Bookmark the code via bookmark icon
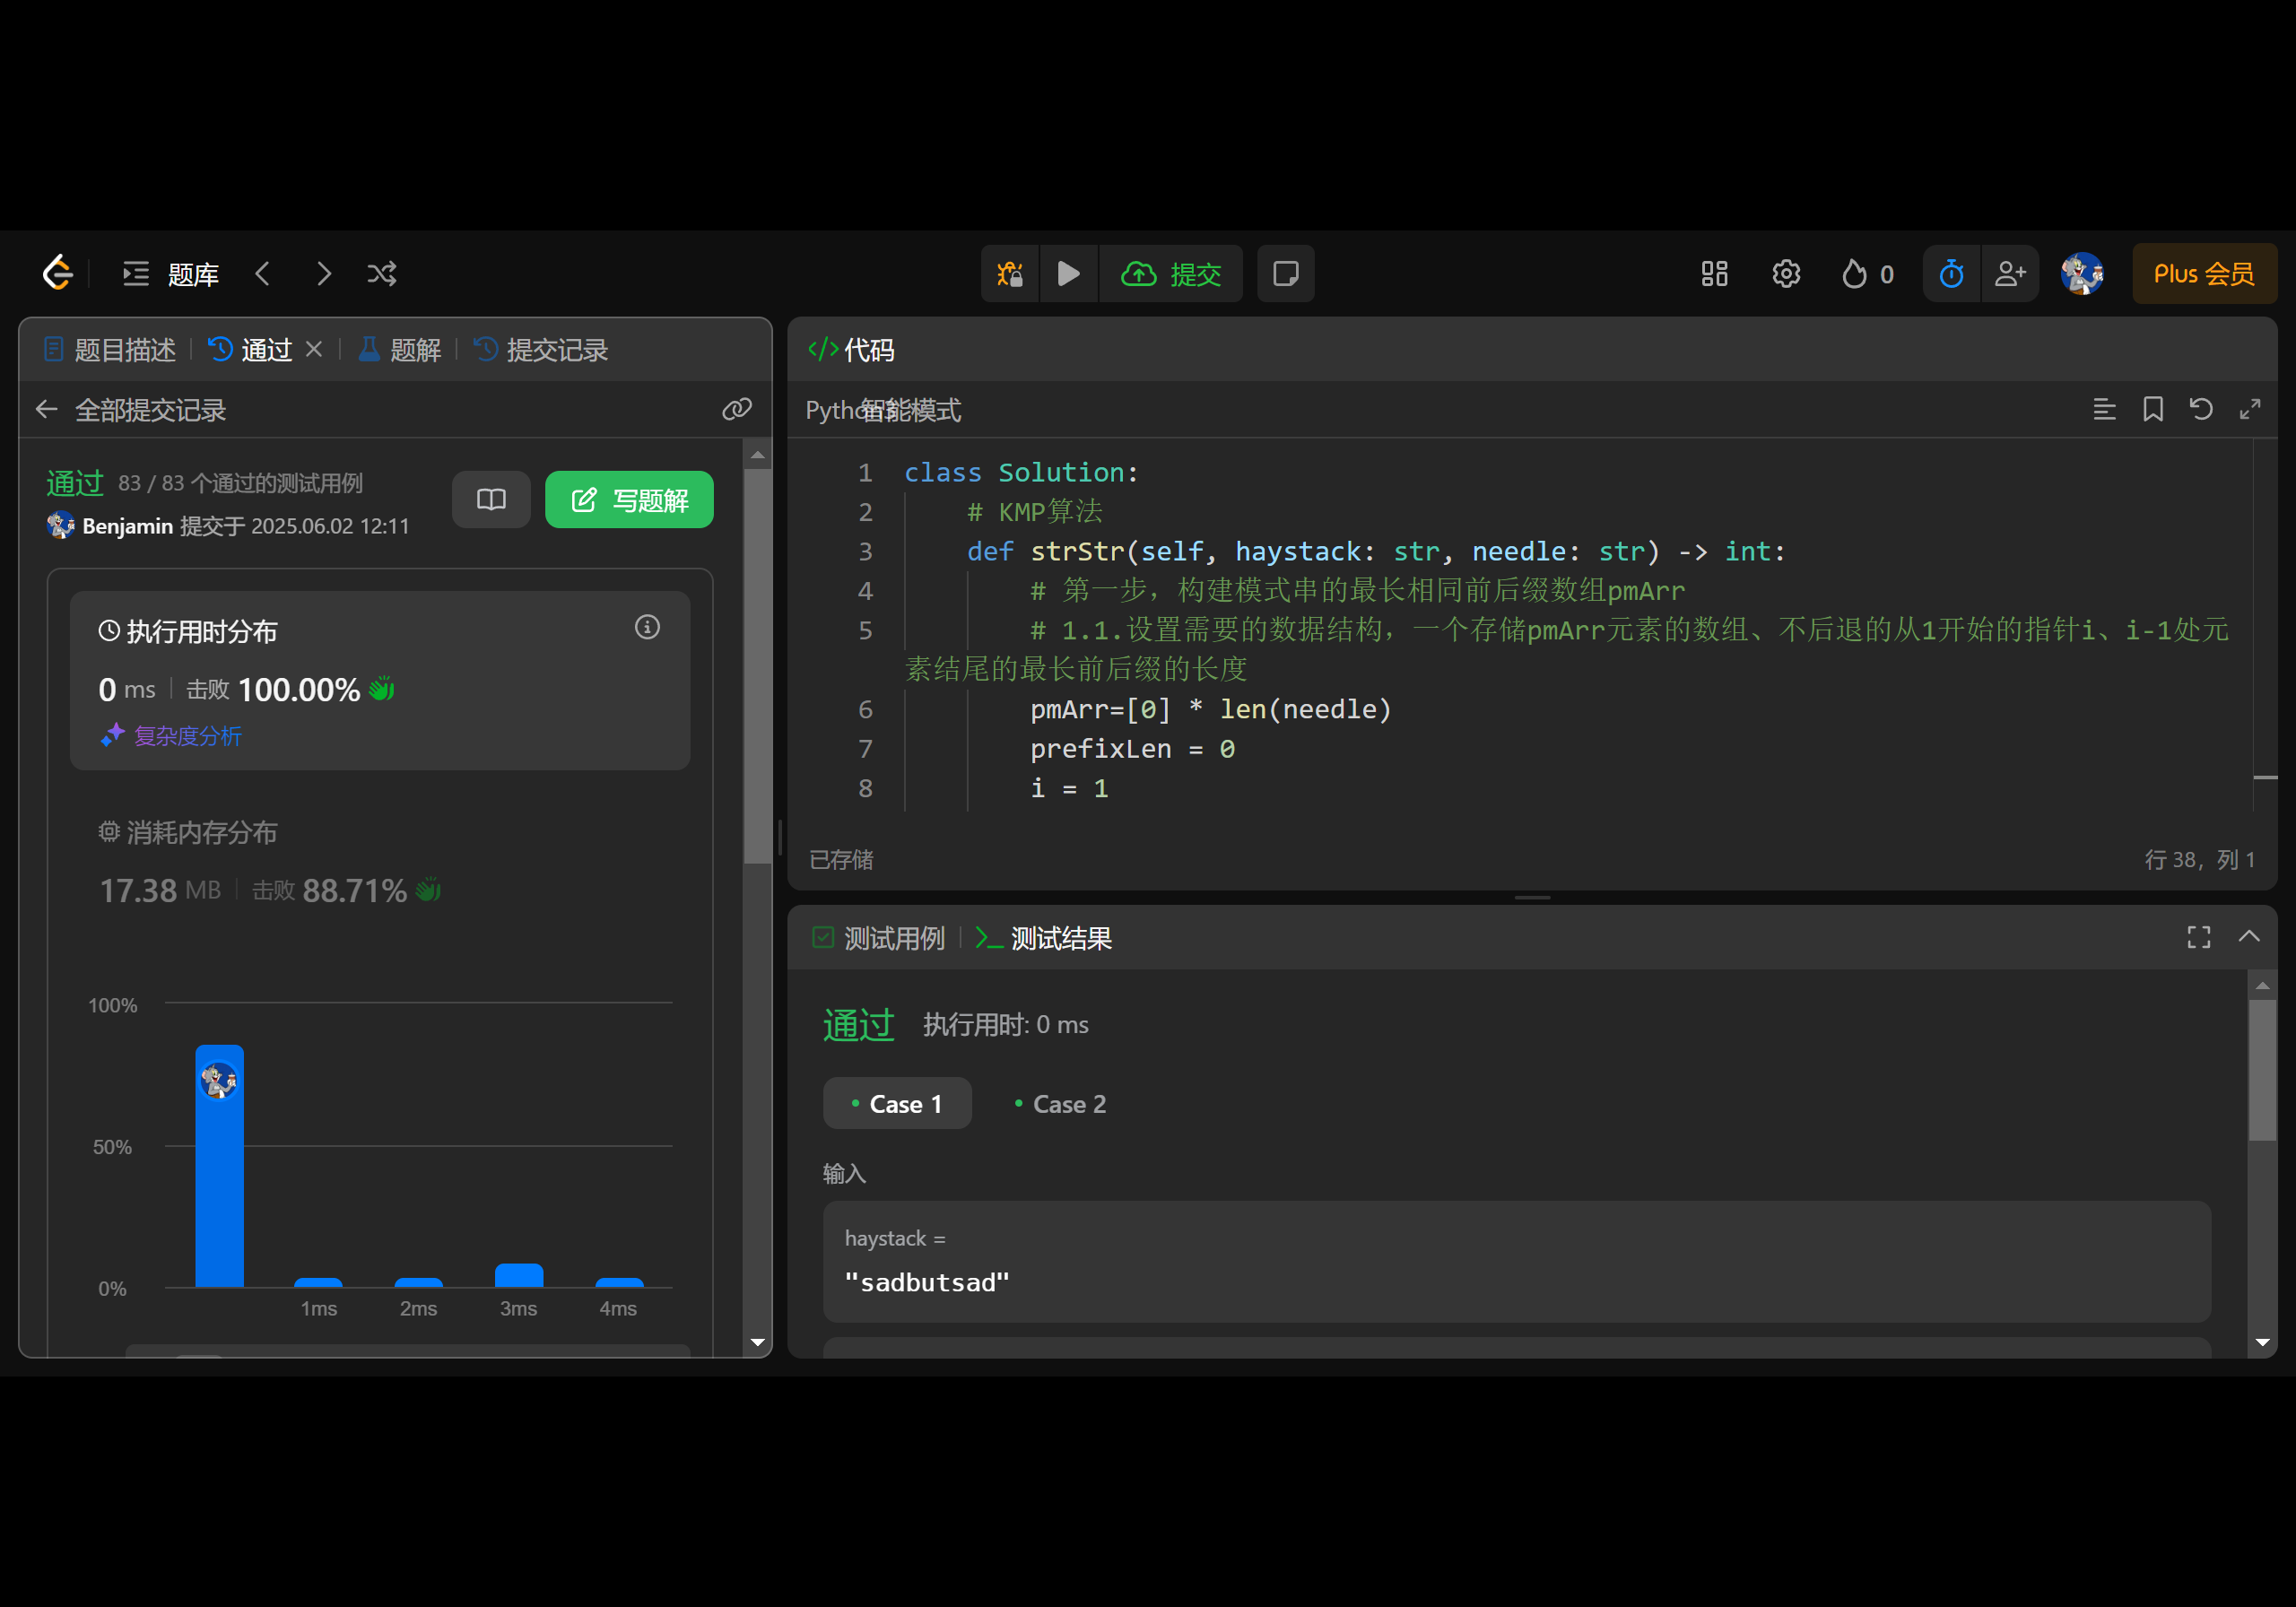 pyautogui.click(x=2153, y=409)
